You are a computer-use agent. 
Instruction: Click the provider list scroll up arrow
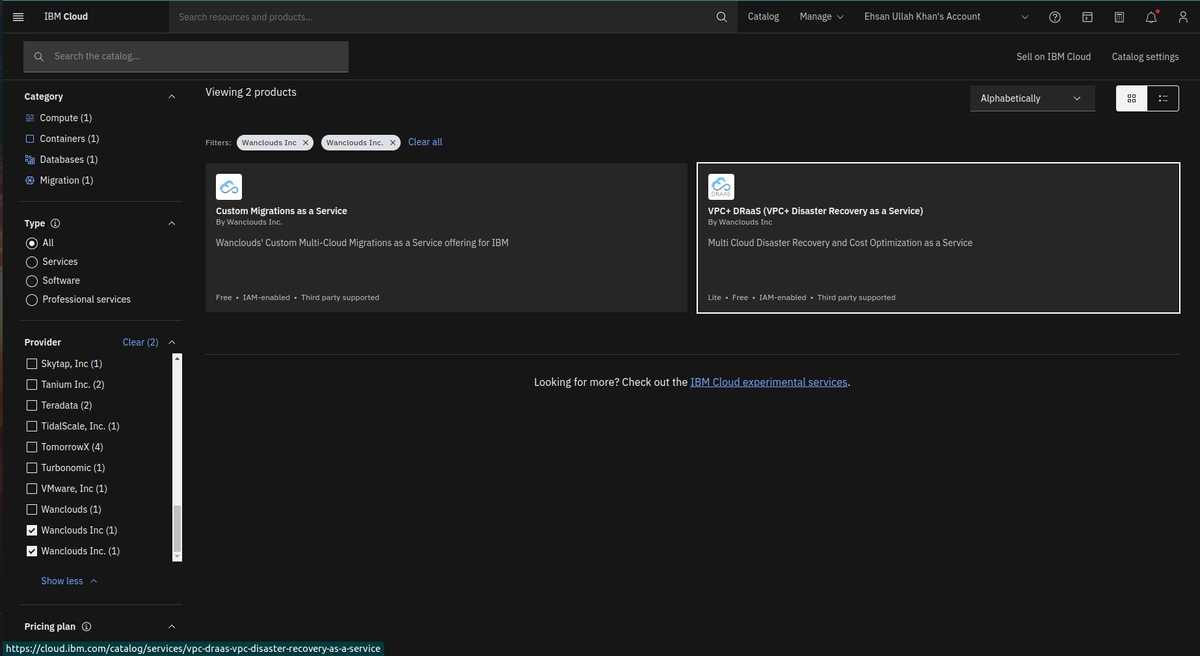coord(178,358)
